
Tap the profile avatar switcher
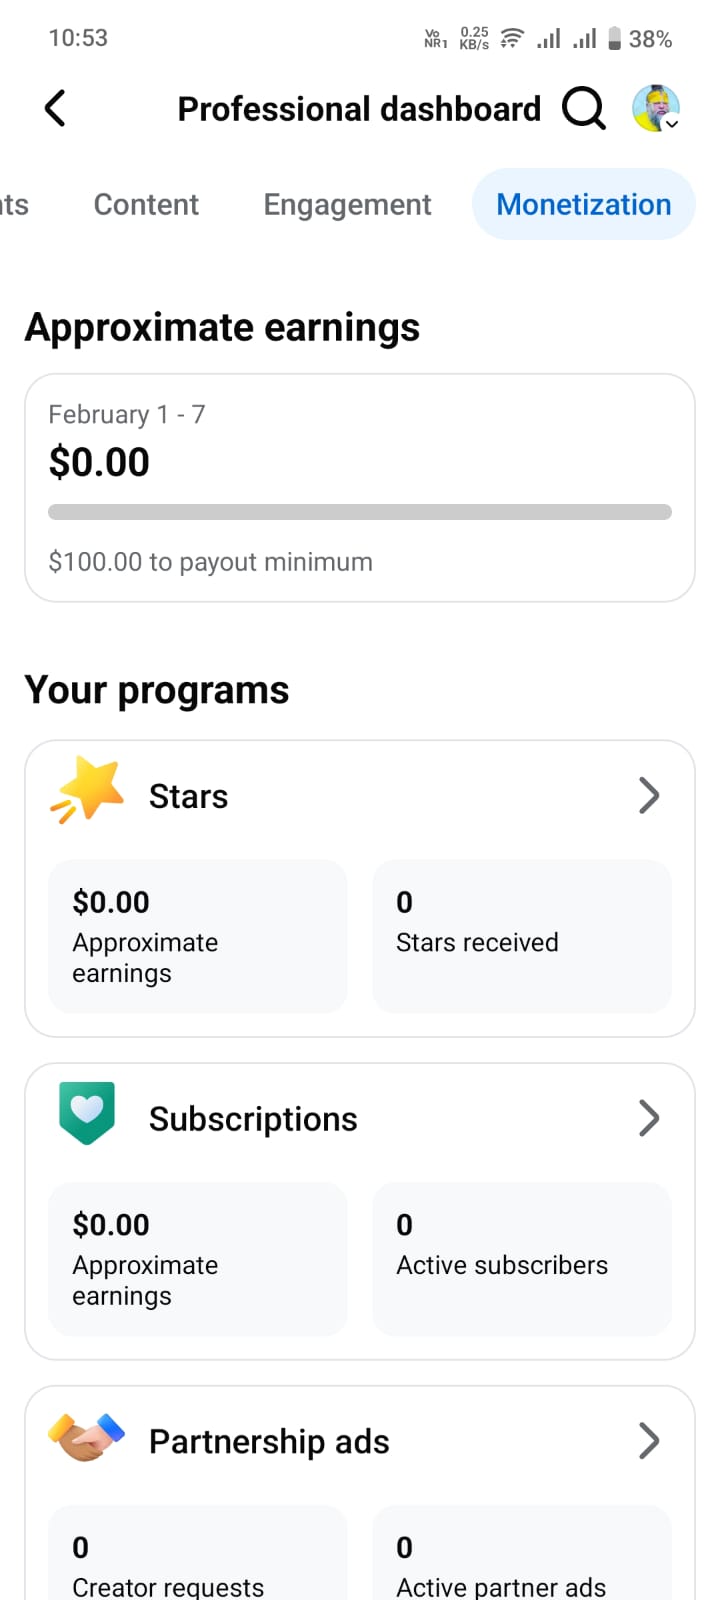[656, 108]
